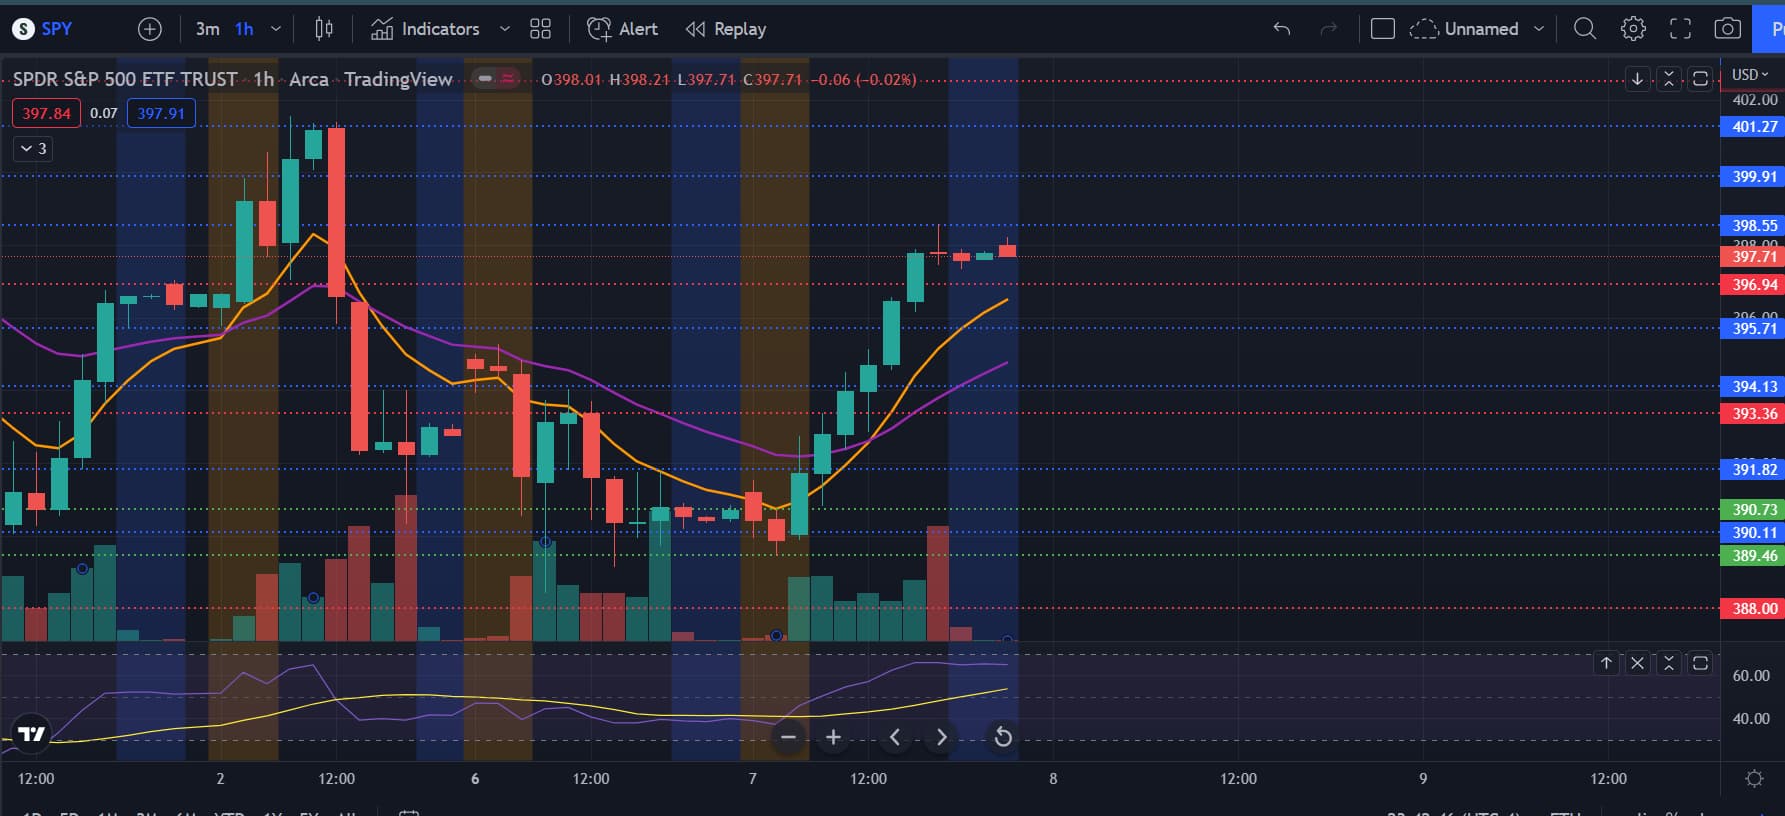The width and height of the screenshot is (1785, 816).
Task: Open chart settings gear in toolbar
Action: pos(1633,29)
